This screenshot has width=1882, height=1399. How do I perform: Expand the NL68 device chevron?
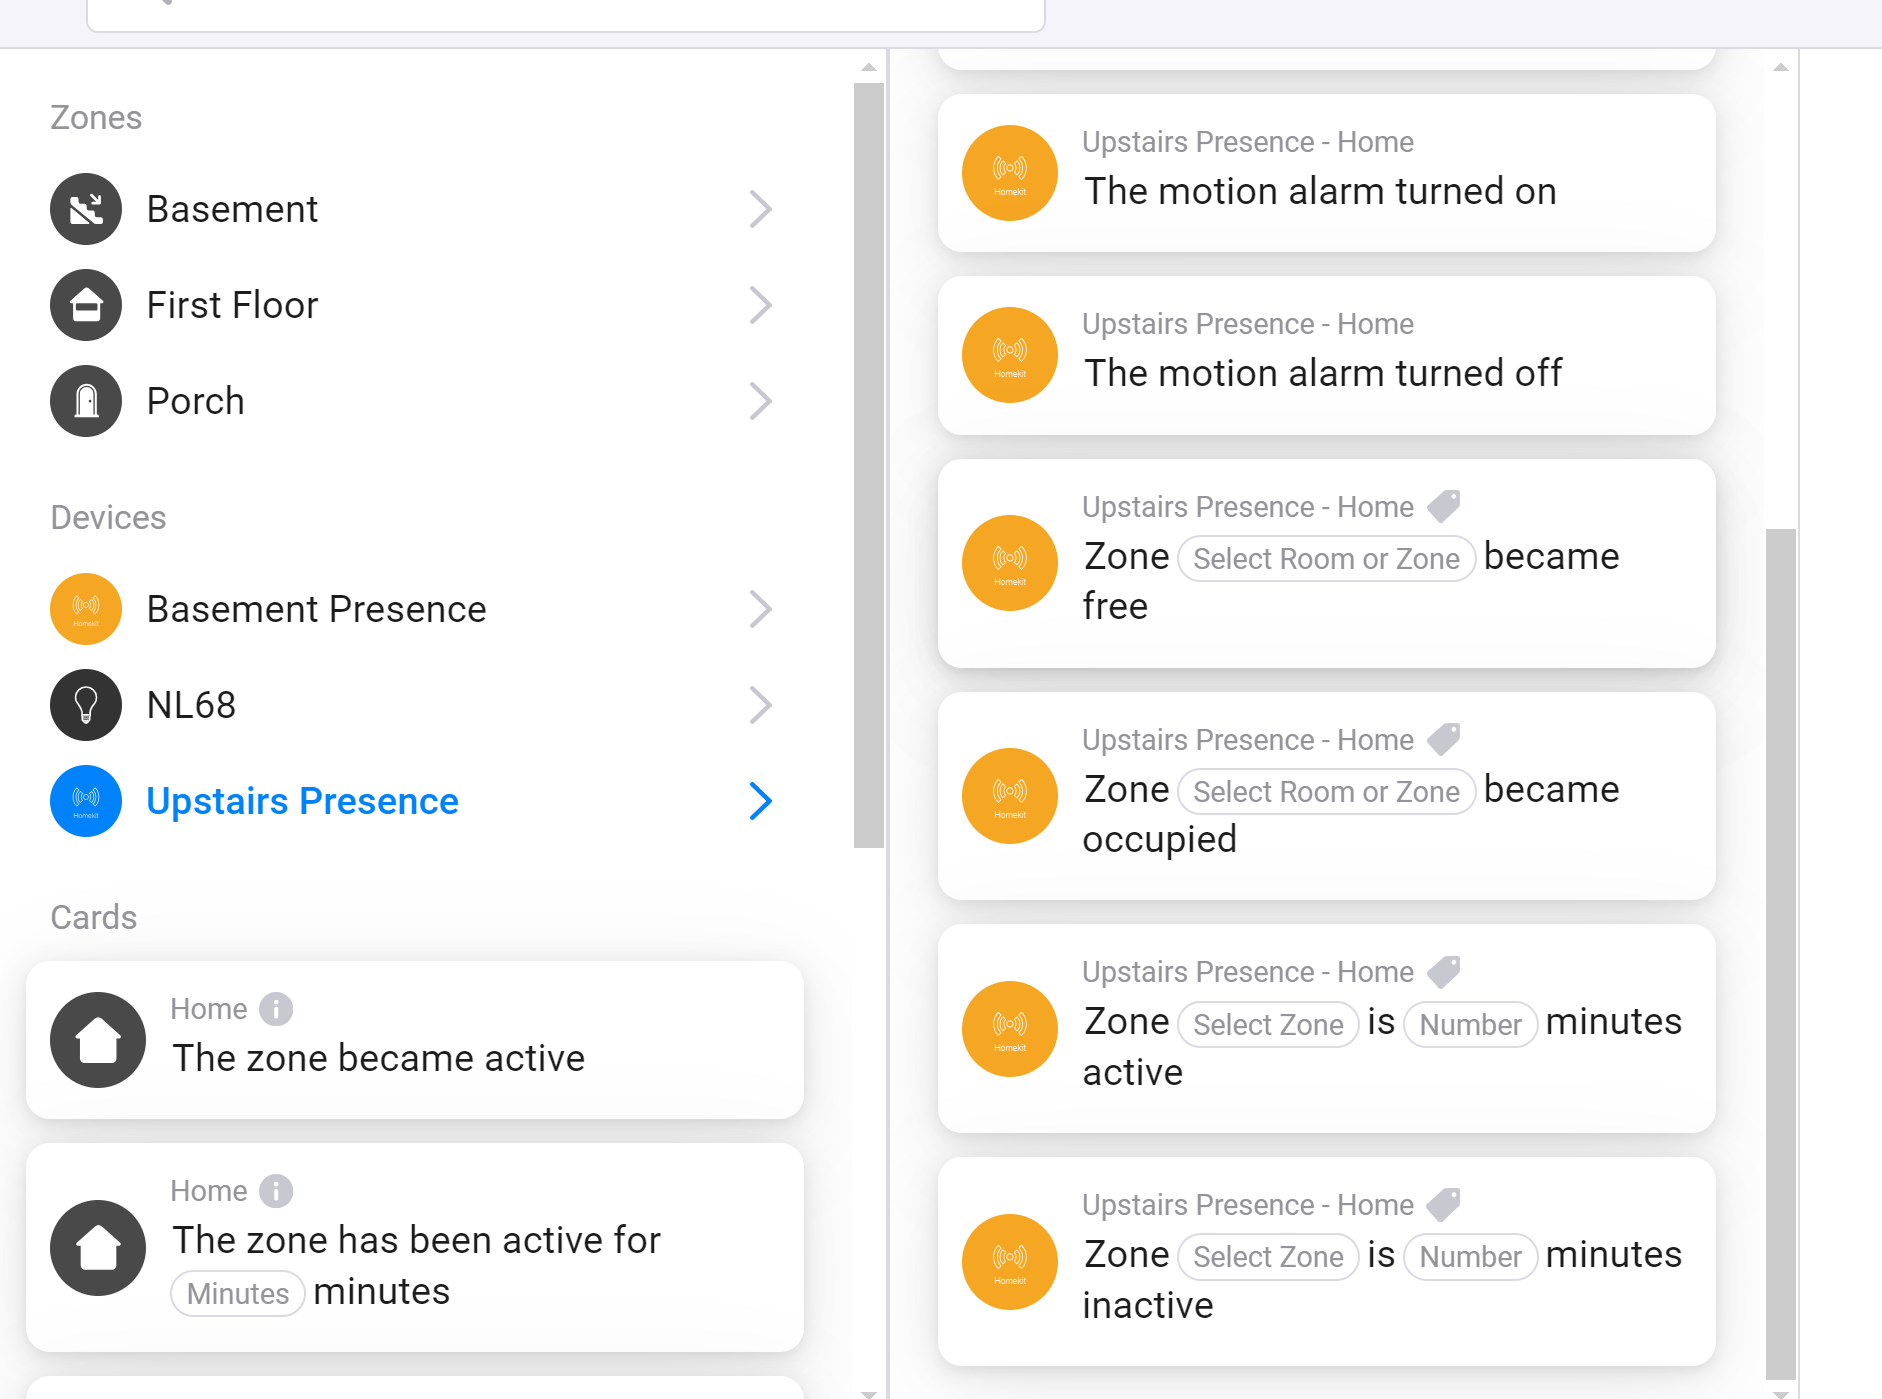click(760, 705)
